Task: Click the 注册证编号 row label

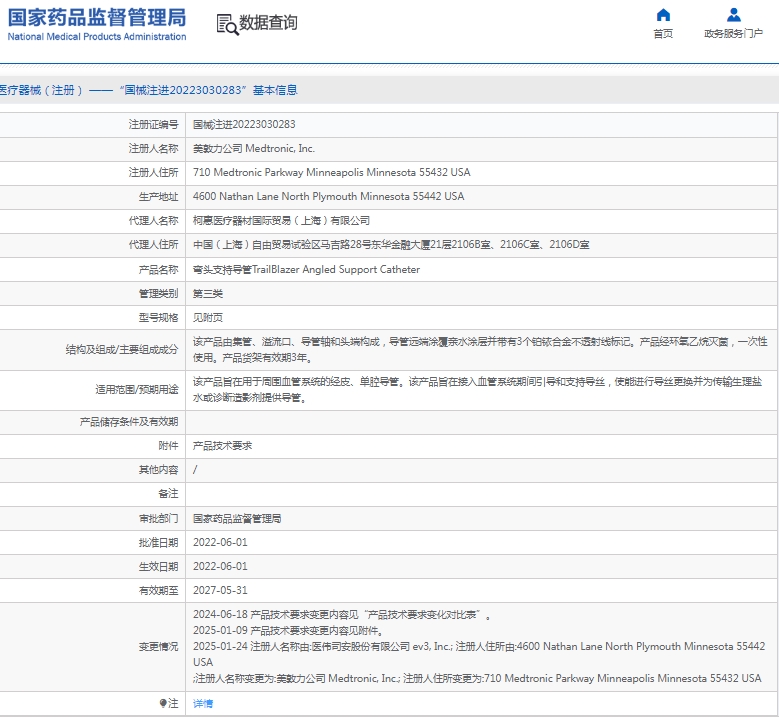Action: click(153, 124)
